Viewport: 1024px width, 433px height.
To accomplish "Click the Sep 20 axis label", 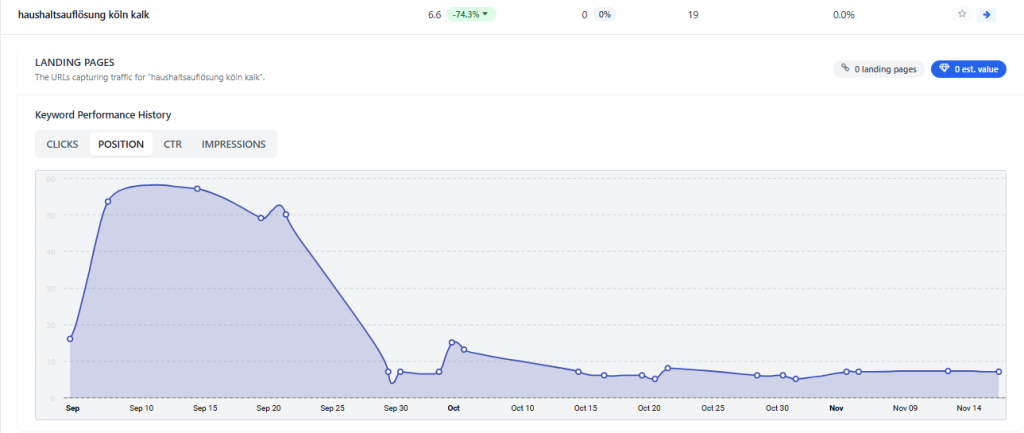I will (x=268, y=408).
